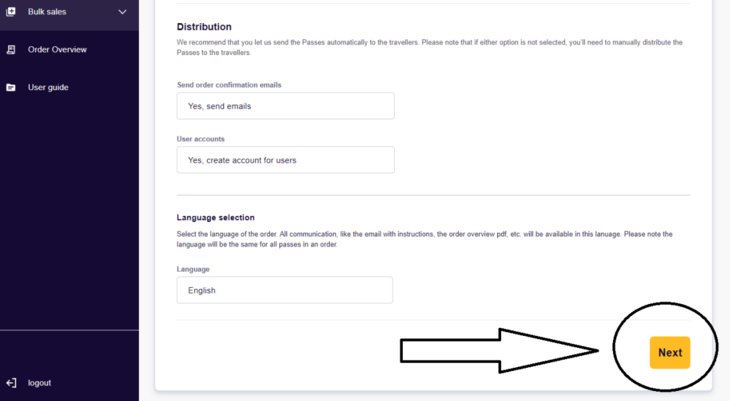730x401 pixels.
Task: Click the yellow Next button
Action: point(670,353)
